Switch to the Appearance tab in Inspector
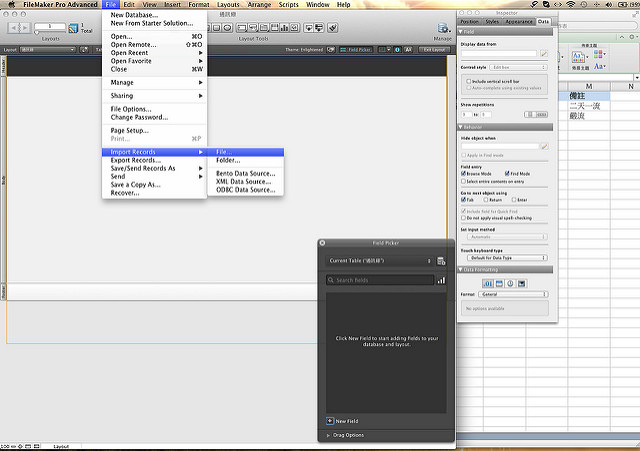640x451 pixels. (519, 22)
